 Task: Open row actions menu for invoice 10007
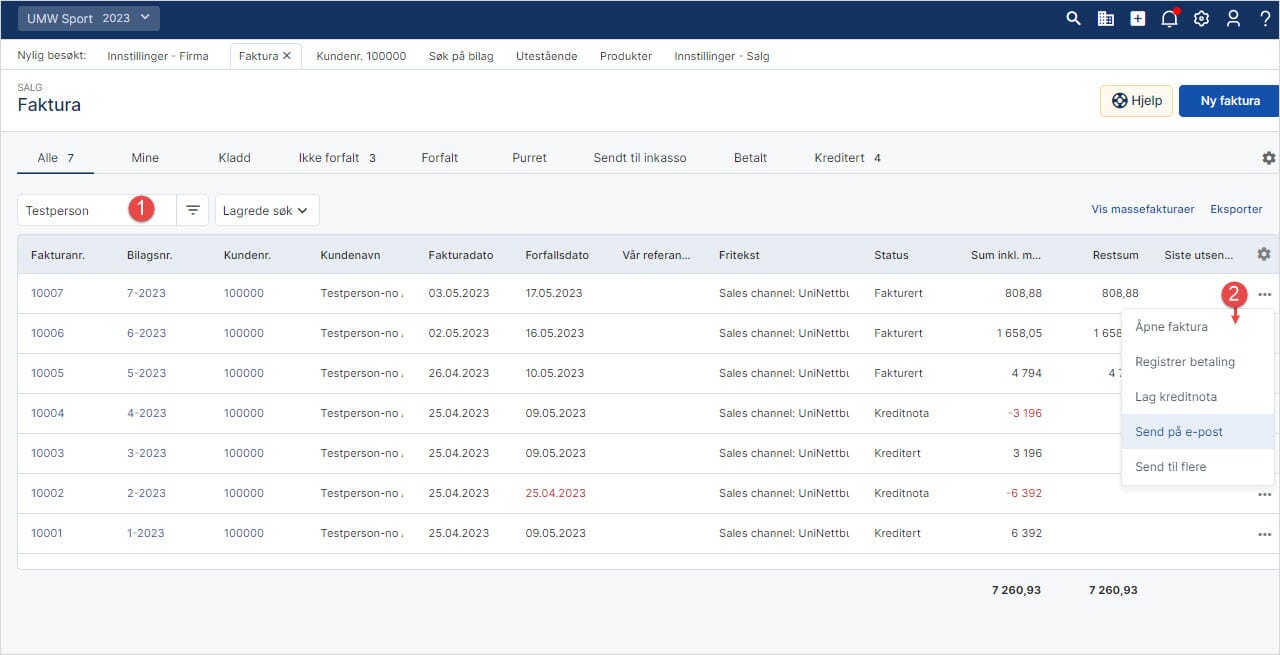pos(1265,294)
